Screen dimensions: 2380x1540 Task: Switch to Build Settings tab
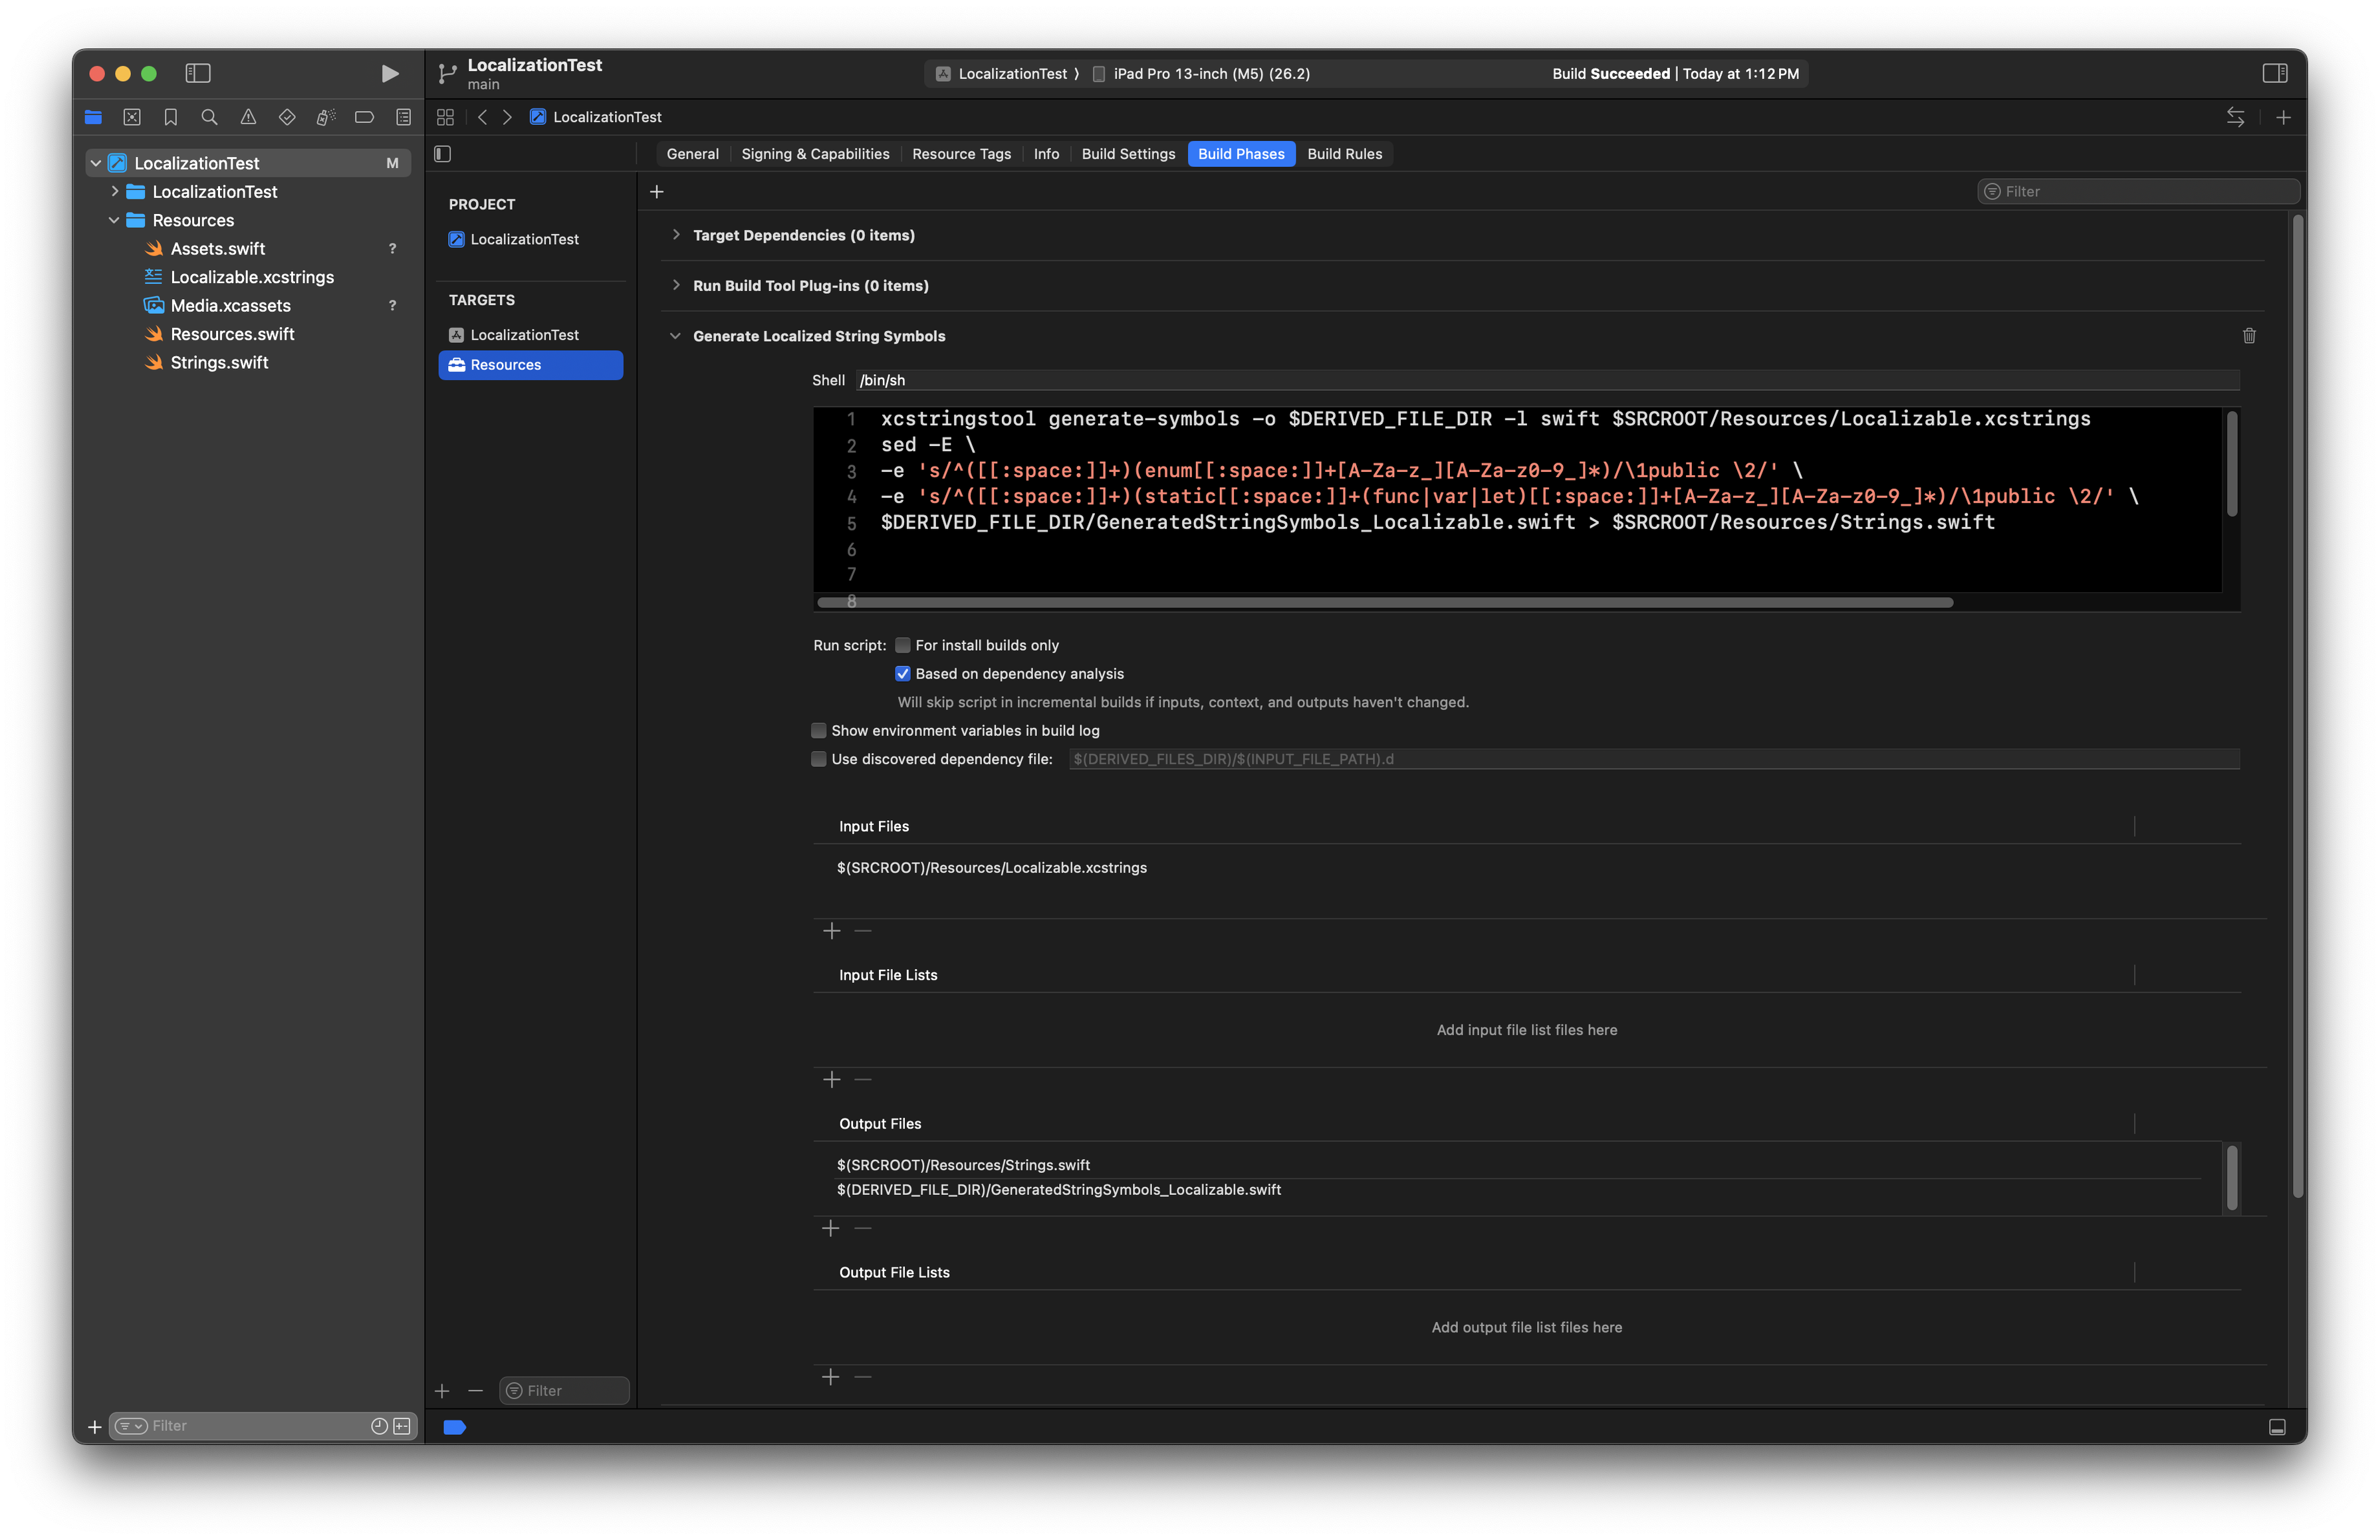click(x=1128, y=154)
